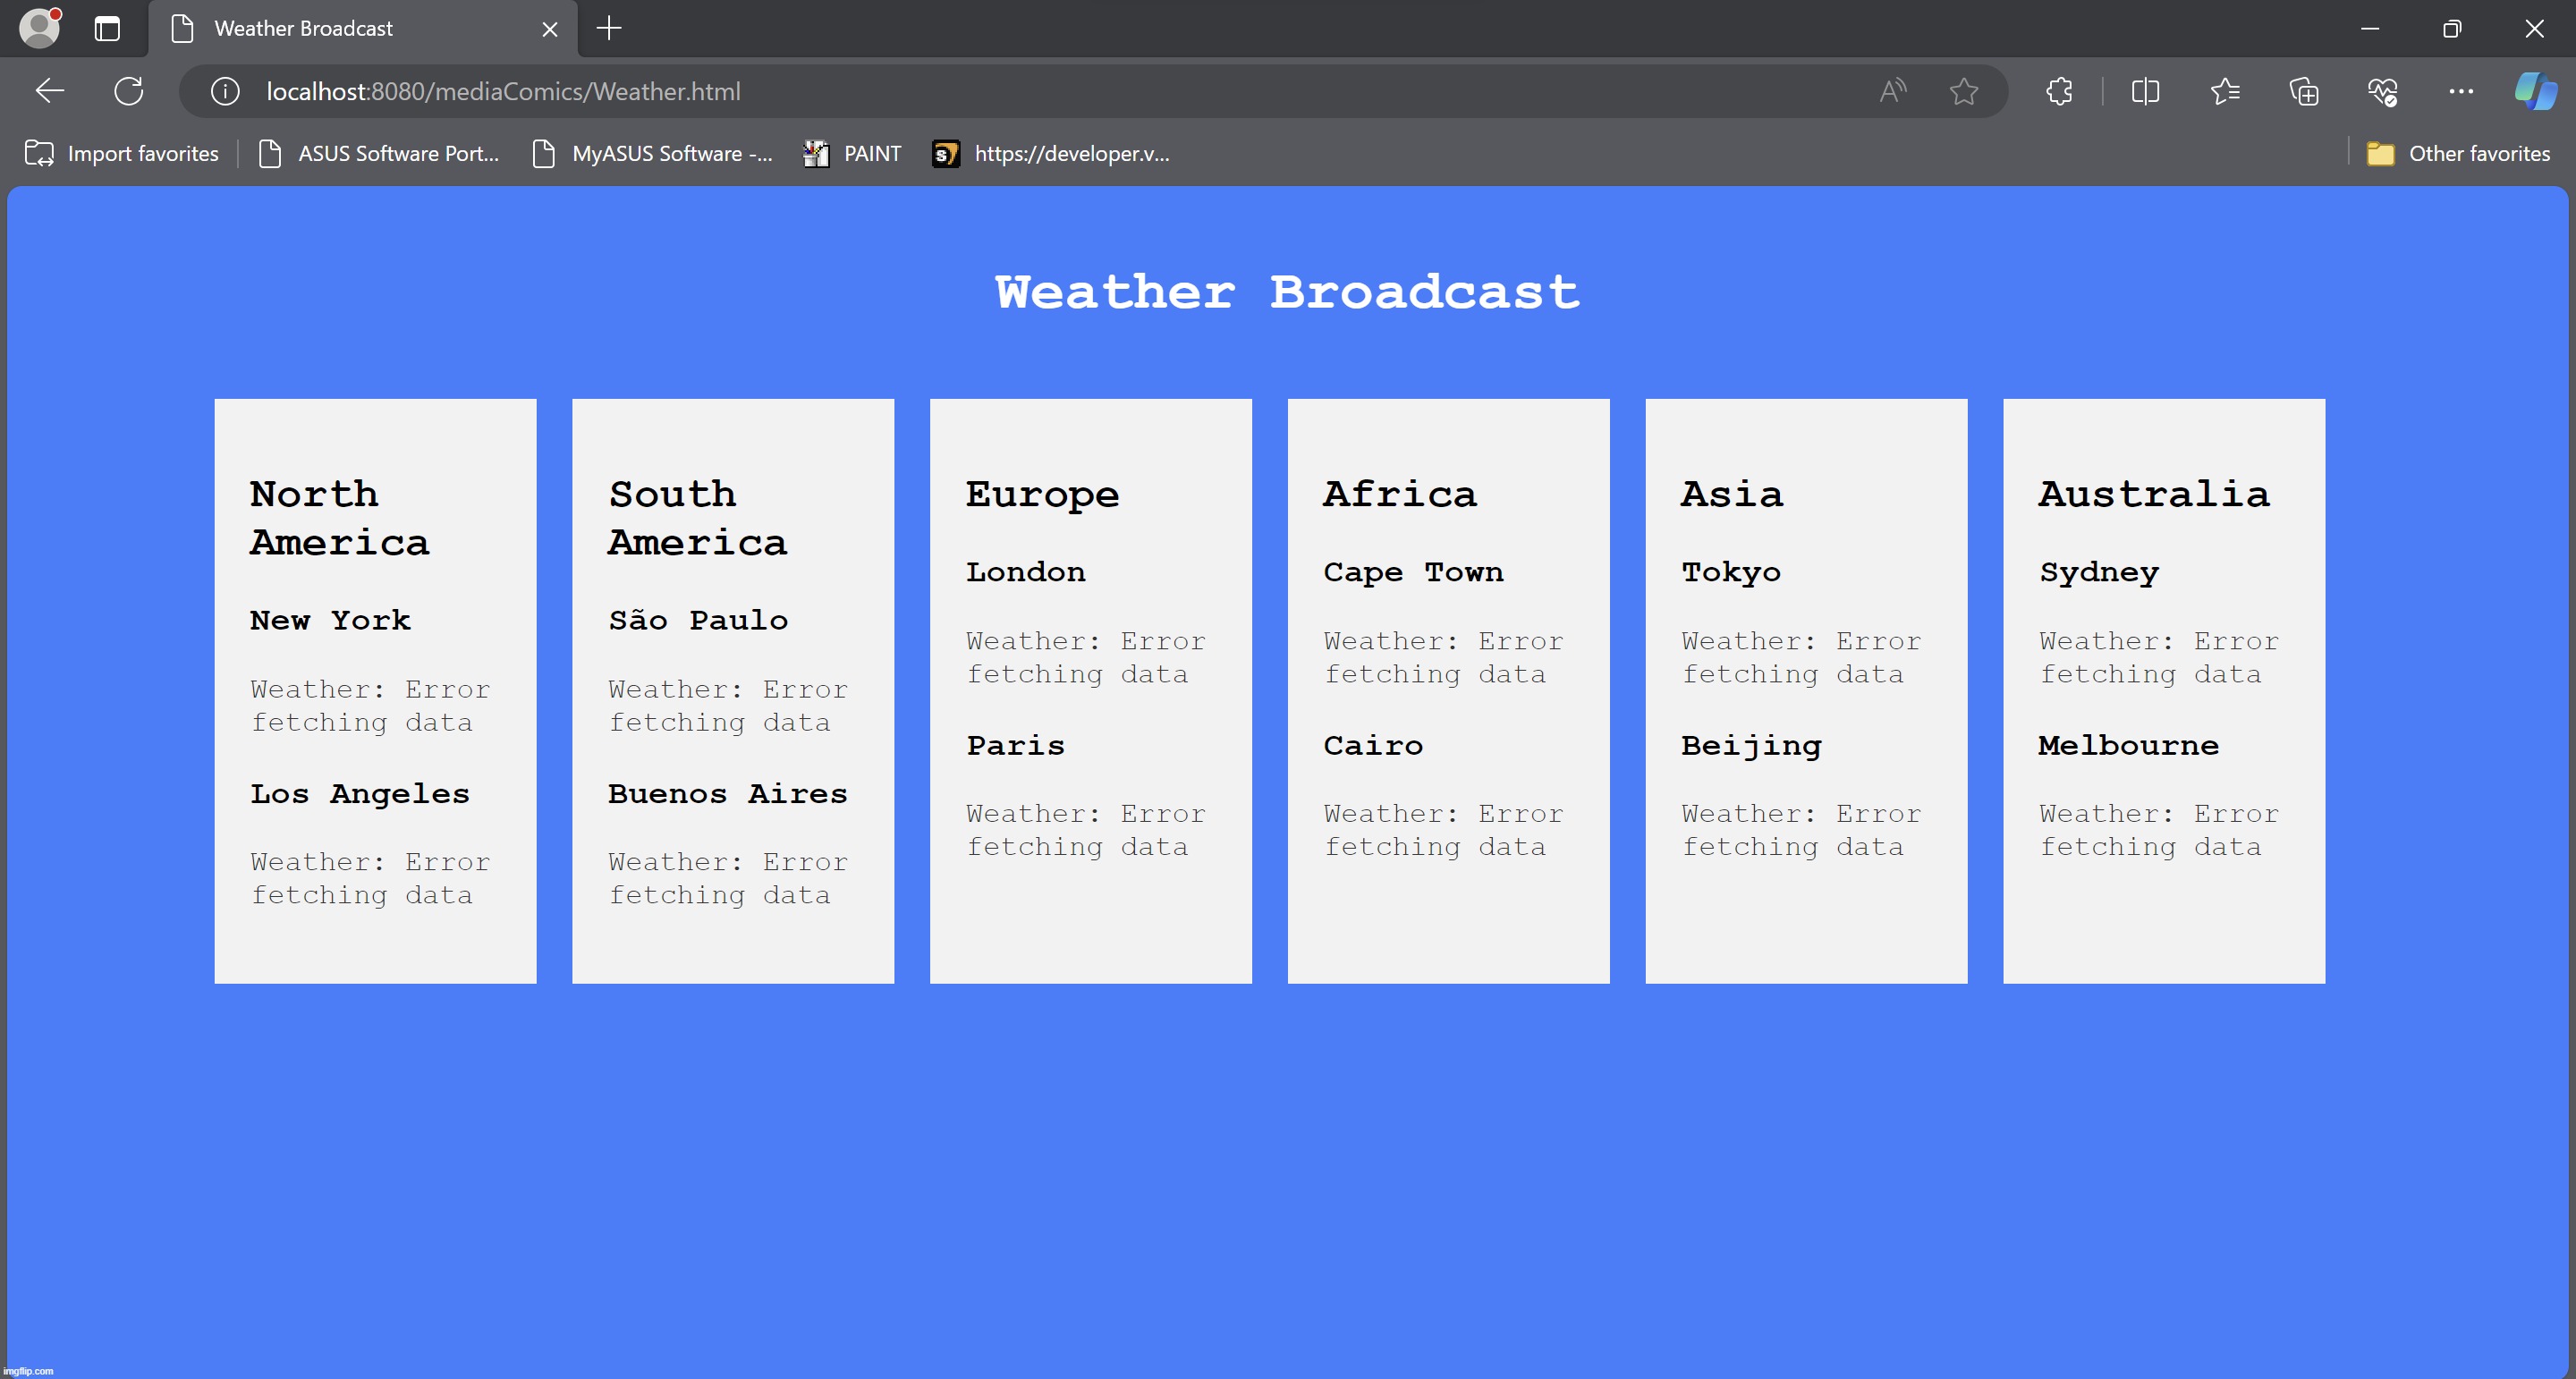The width and height of the screenshot is (2576, 1379).
Task: Click the Los Angeles city name
Action: pyautogui.click(x=360, y=794)
